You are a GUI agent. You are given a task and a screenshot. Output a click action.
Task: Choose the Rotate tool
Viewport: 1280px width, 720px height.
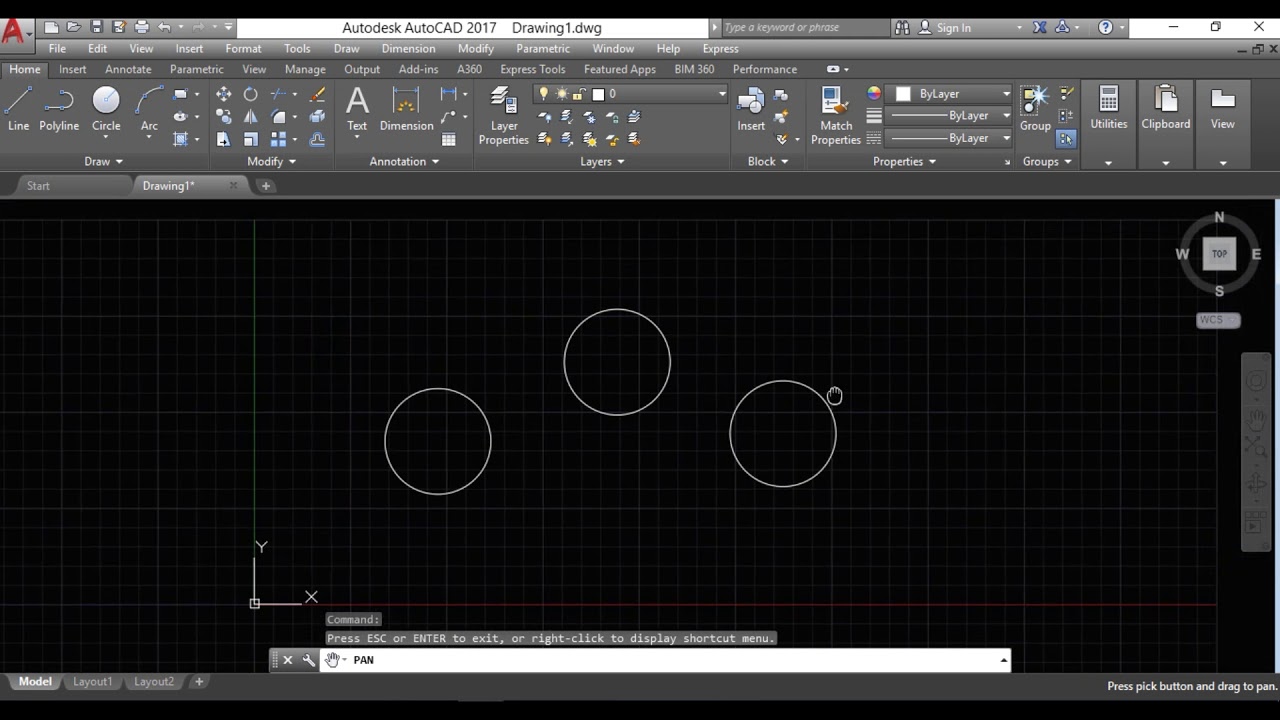click(x=251, y=94)
